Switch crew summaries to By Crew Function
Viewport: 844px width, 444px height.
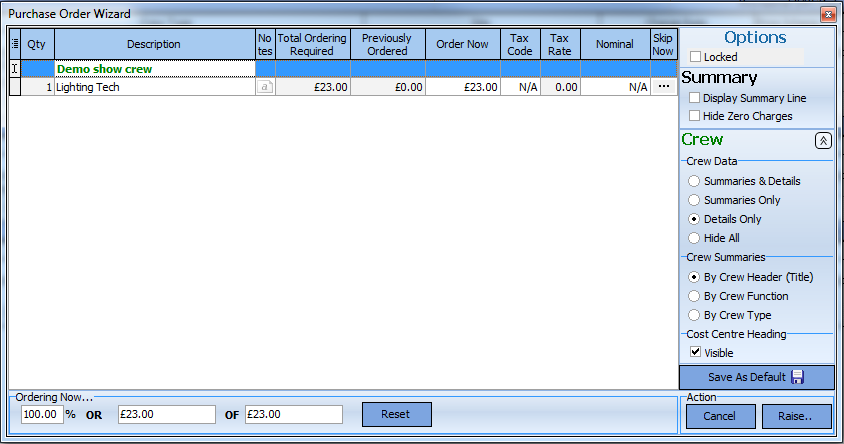tap(695, 296)
